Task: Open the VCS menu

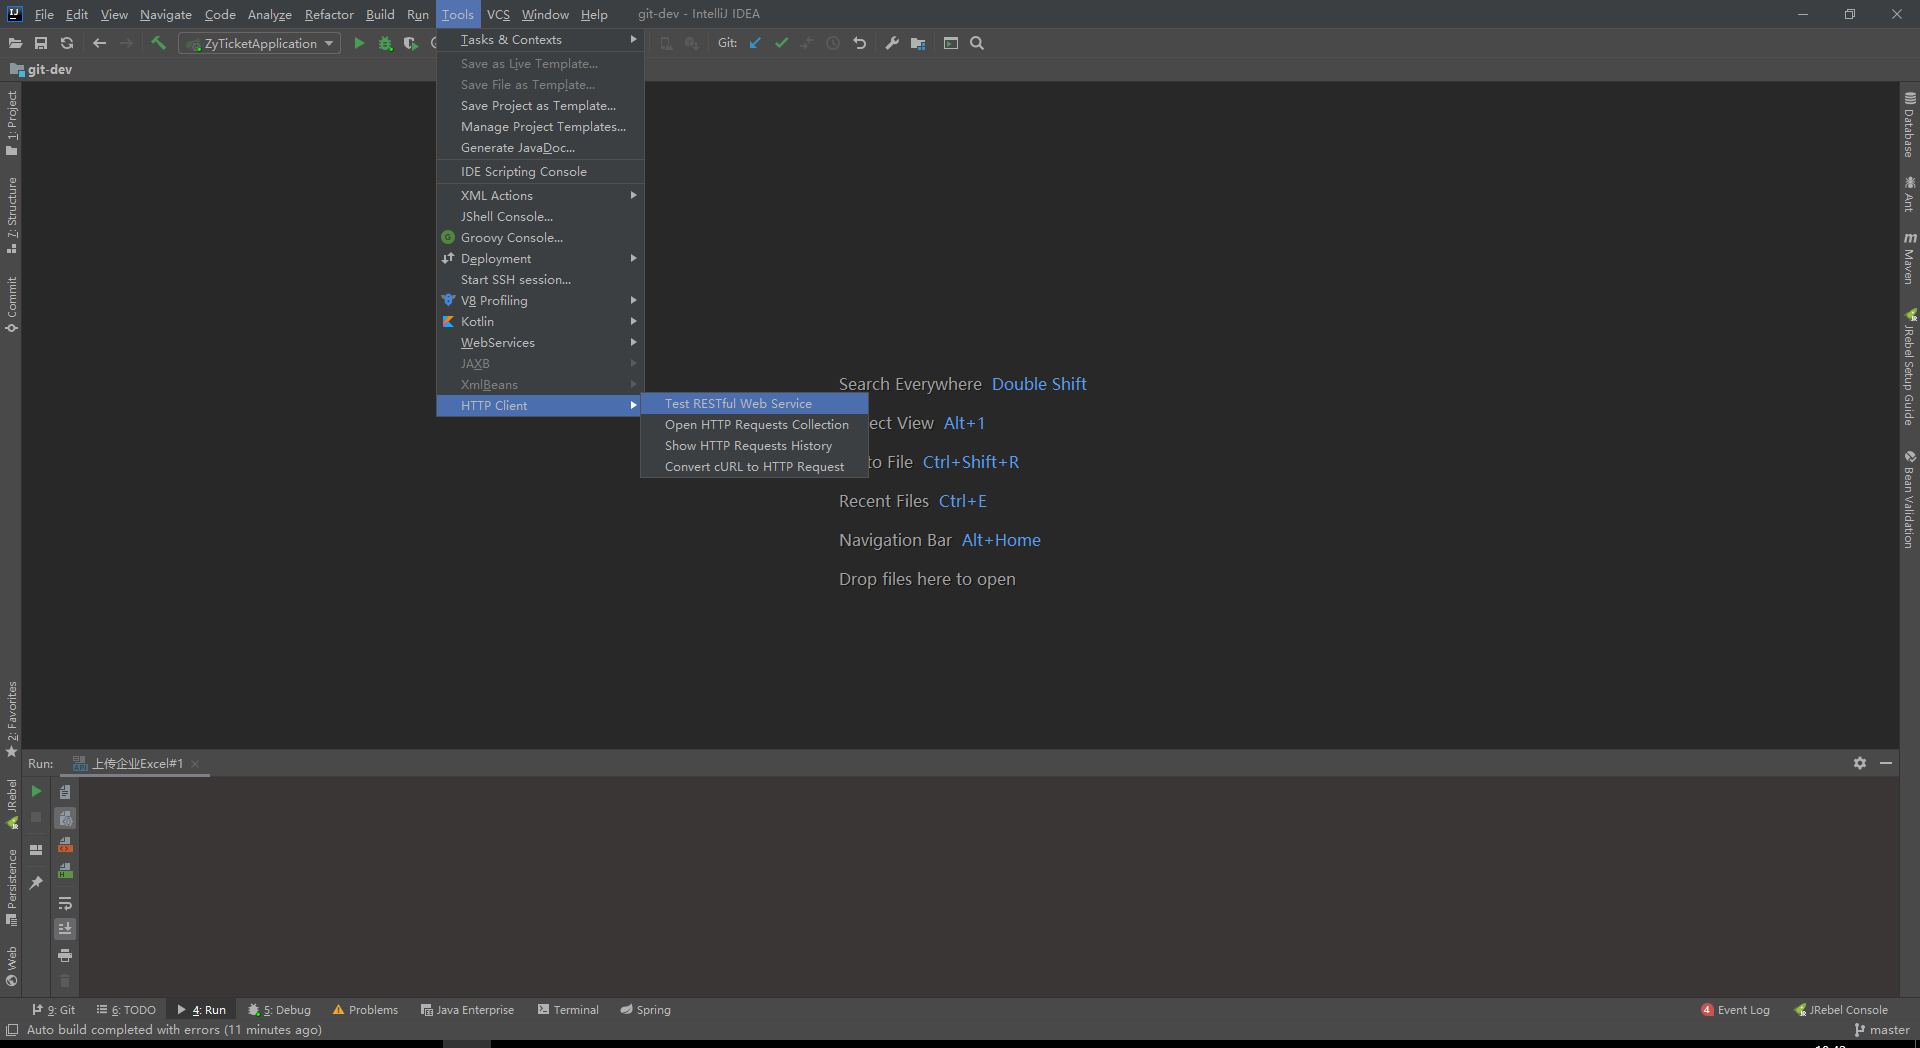Action: [498, 14]
